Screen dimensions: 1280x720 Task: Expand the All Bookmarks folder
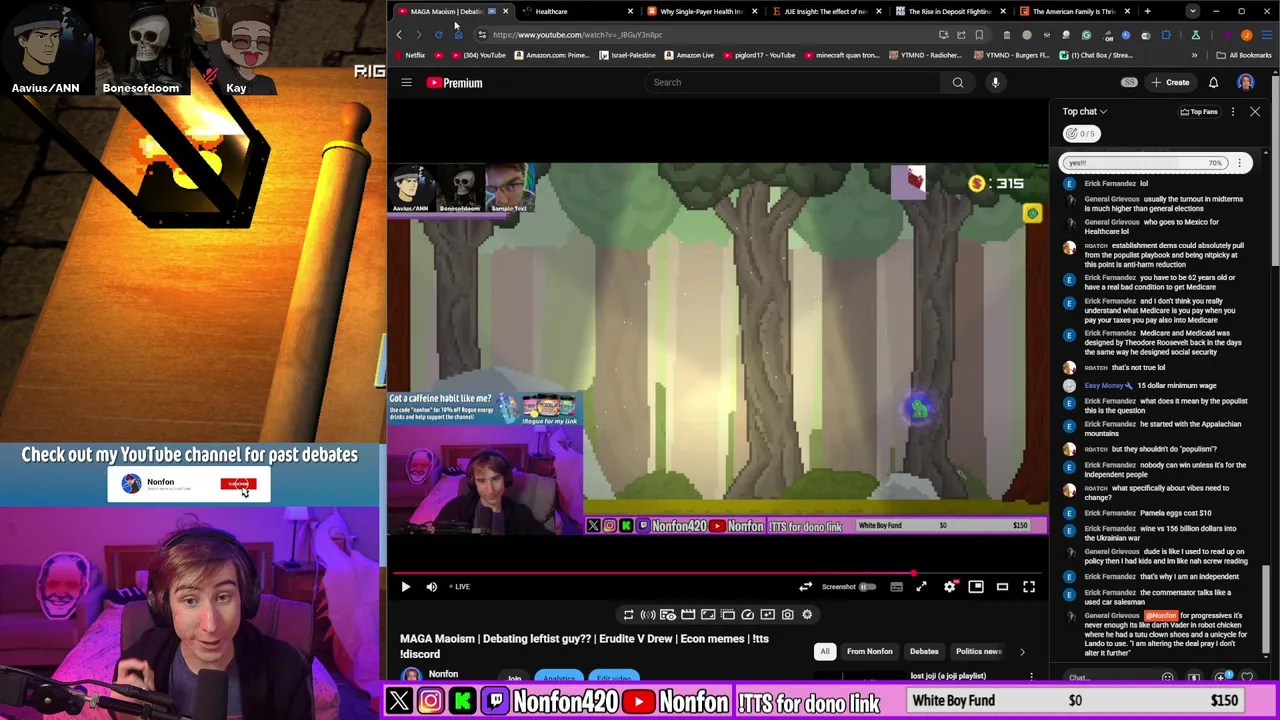point(1243,55)
